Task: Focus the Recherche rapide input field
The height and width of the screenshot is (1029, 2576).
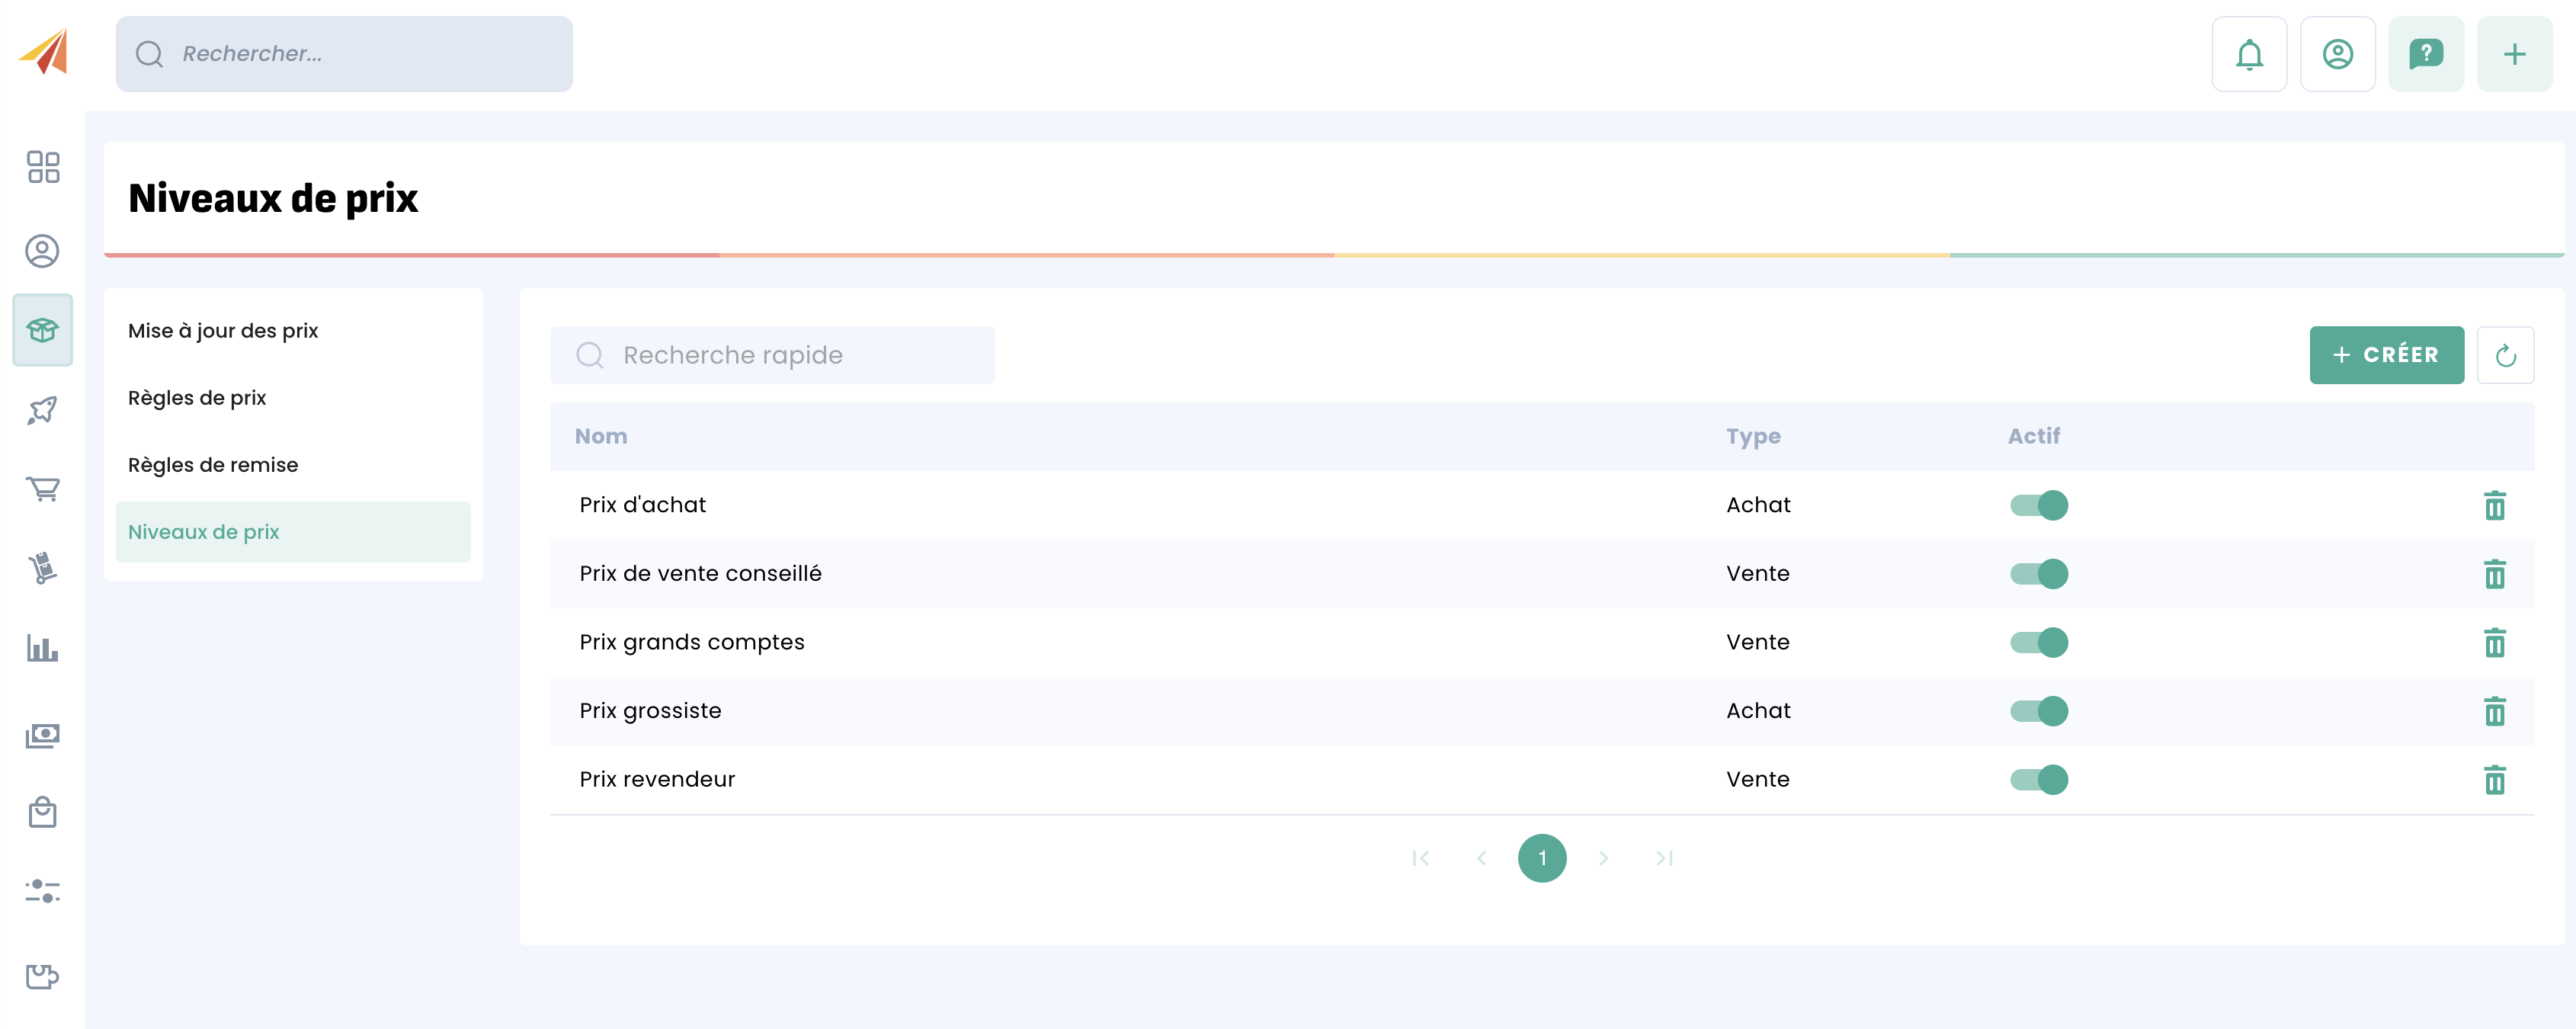Action: click(x=790, y=355)
